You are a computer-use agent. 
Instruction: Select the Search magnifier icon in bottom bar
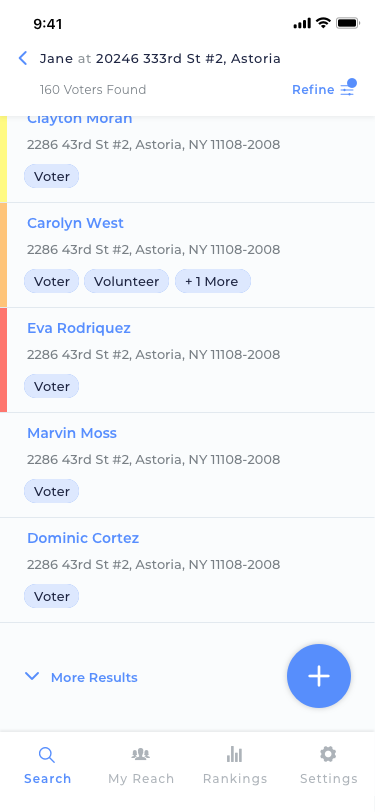(47, 755)
